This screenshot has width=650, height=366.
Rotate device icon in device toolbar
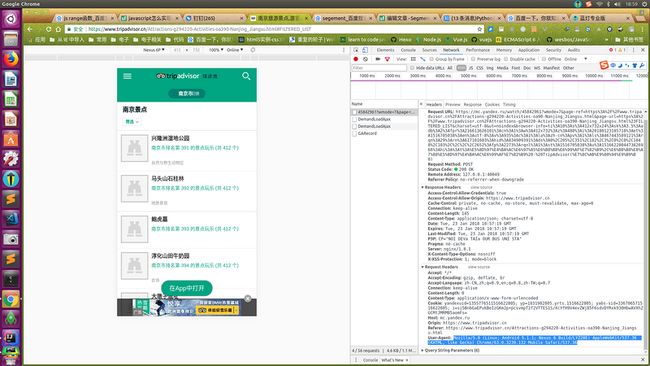pyautogui.click(x=253, y=50)
